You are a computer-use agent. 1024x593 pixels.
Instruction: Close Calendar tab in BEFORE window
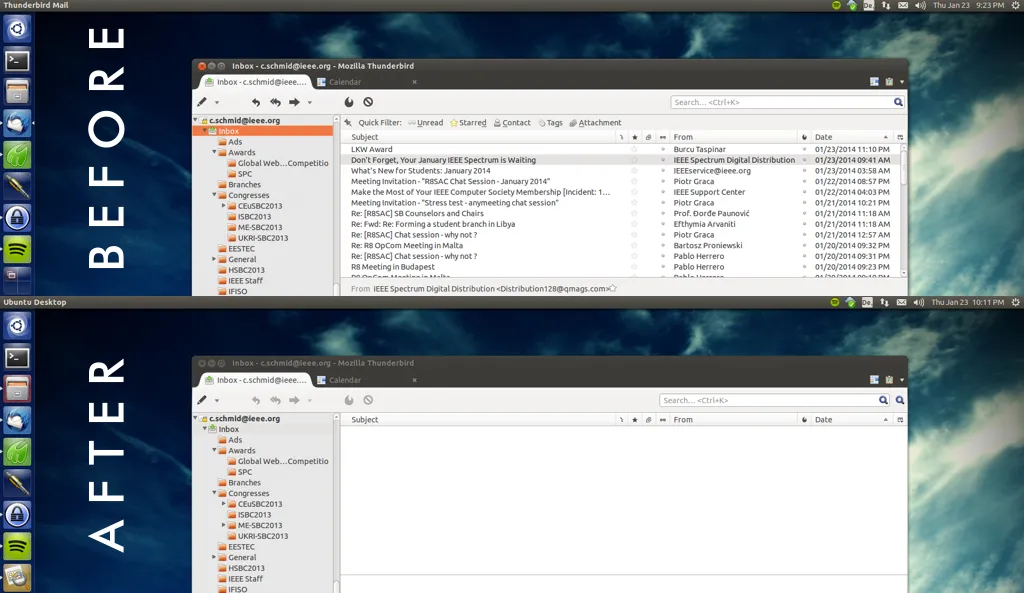pyautogui.click(x=414, y=82)
